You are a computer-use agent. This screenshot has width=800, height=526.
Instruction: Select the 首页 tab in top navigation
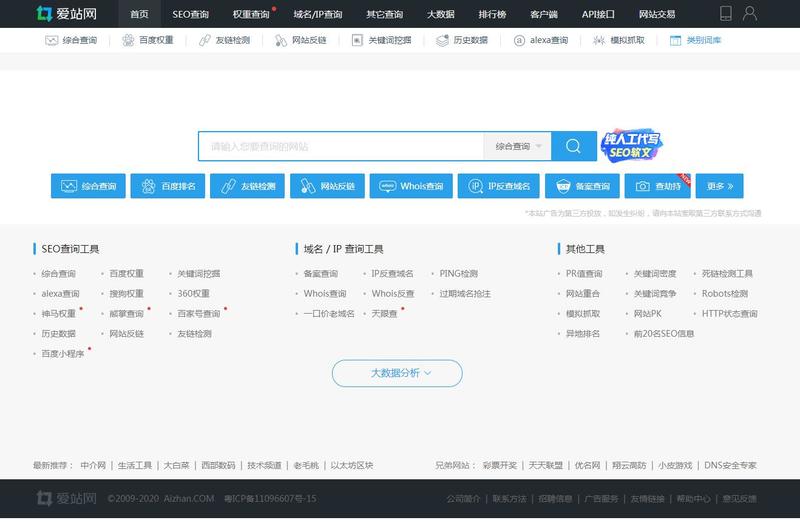[139, 14]
